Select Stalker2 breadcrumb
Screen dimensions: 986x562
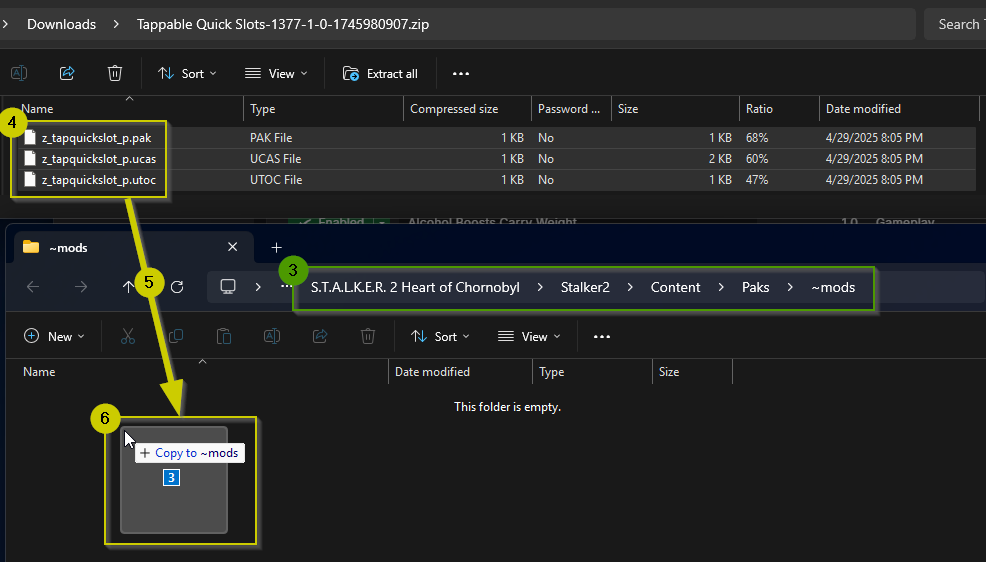585,287
